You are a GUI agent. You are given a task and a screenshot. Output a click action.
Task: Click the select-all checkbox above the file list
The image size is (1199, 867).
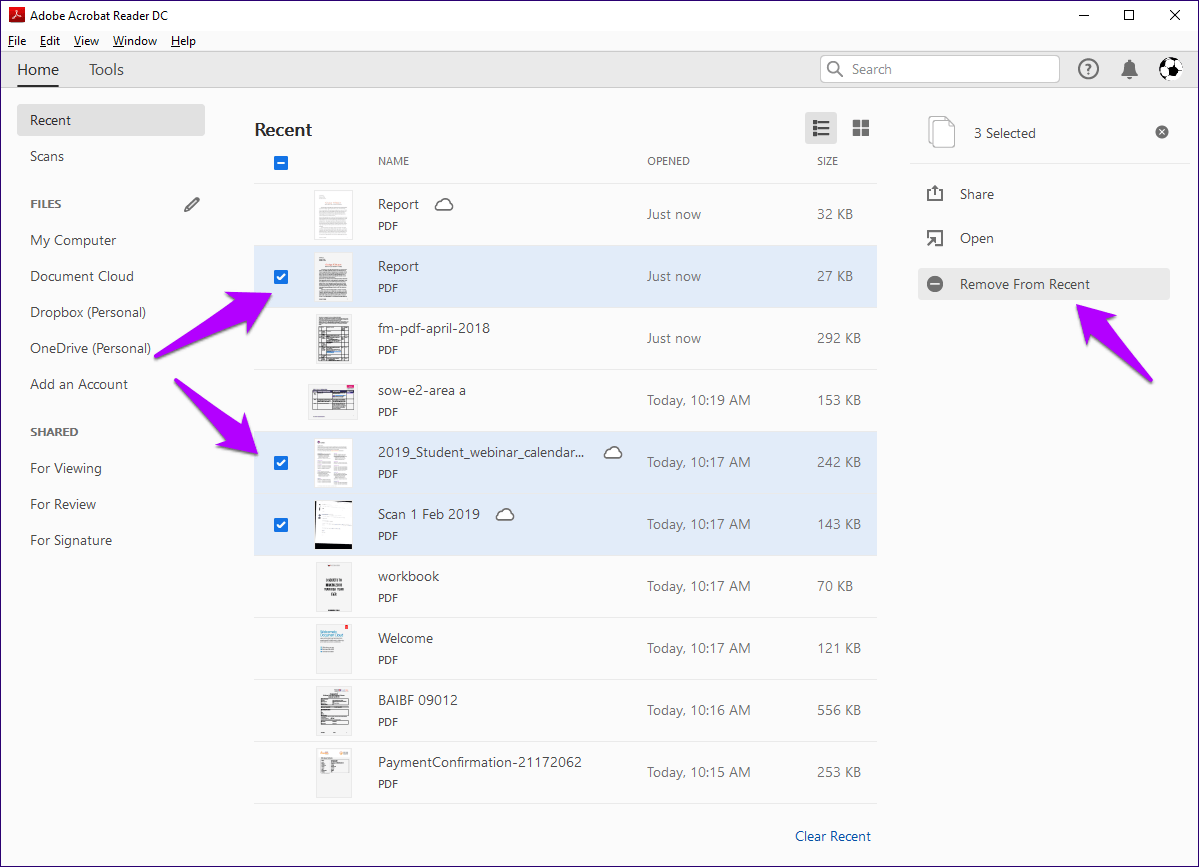pos(280,162)
